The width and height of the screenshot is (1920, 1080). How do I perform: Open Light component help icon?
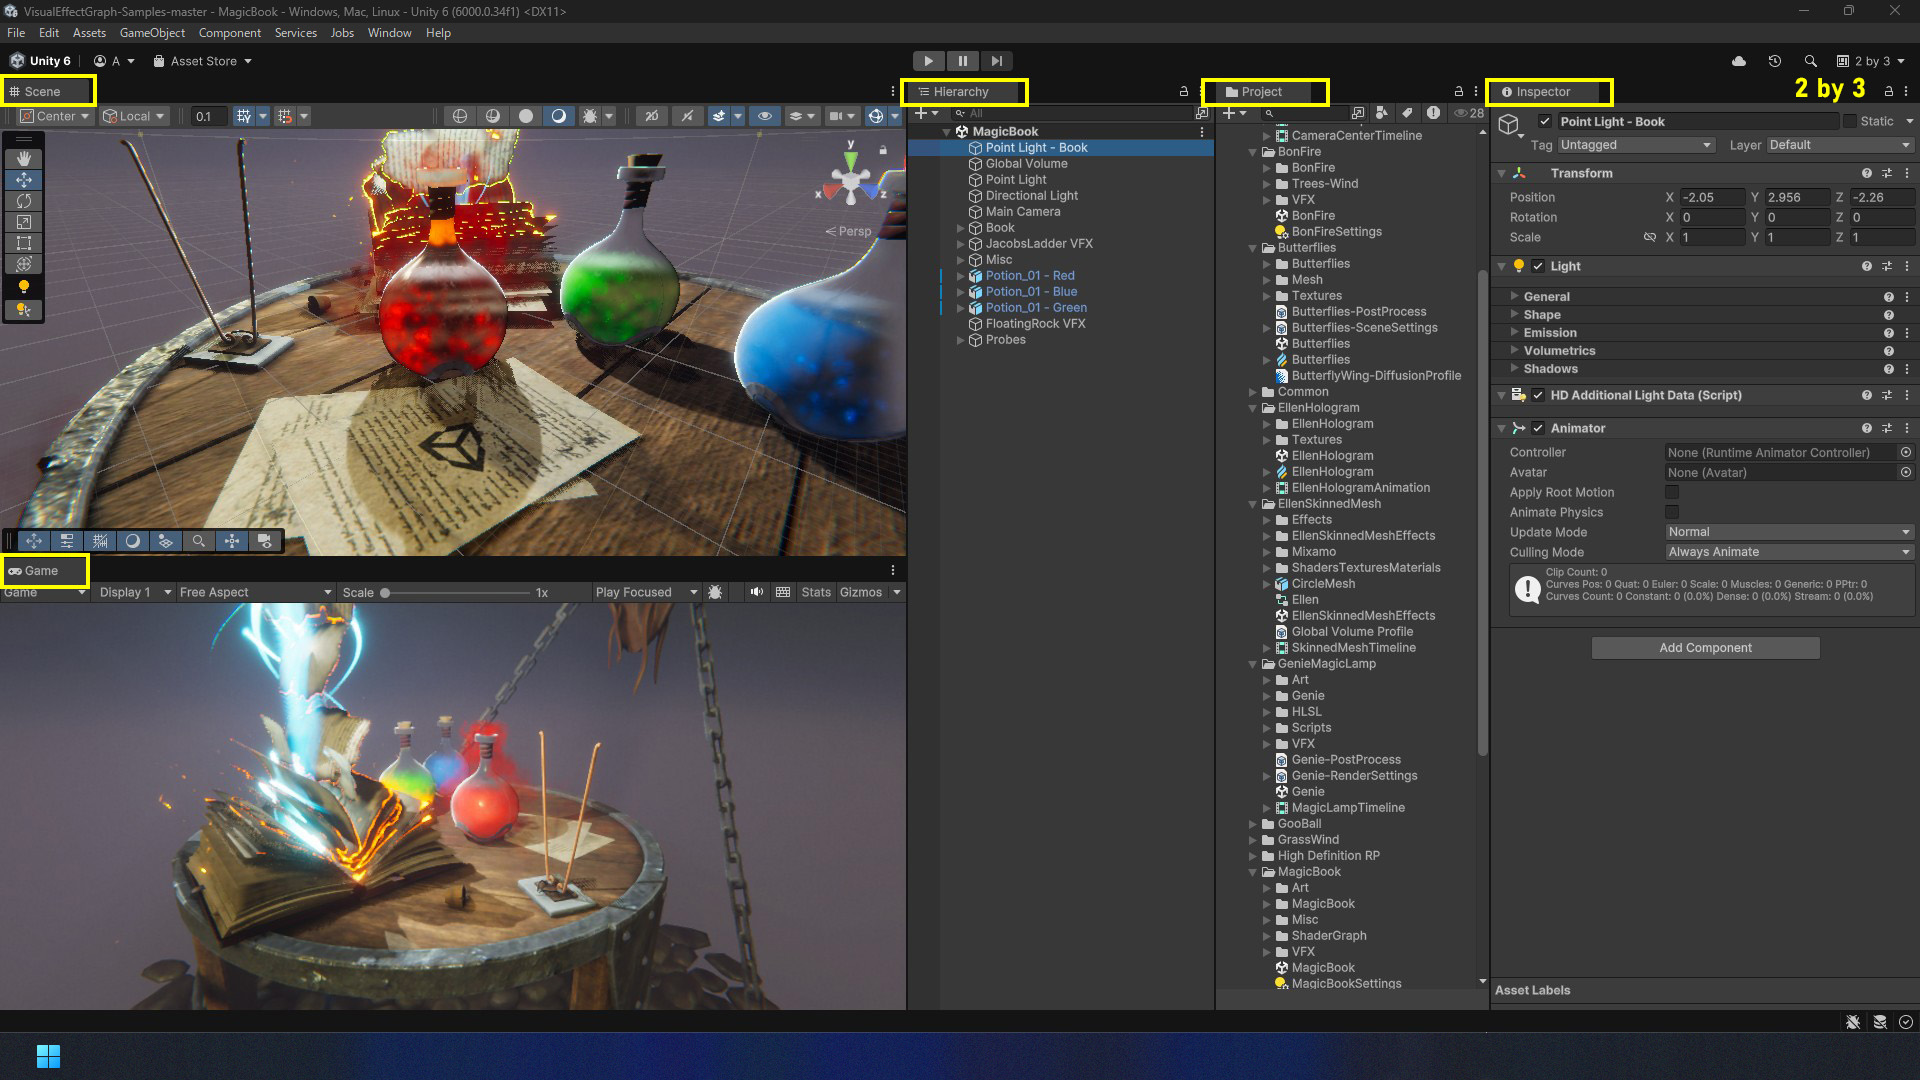pos(1866,266)
